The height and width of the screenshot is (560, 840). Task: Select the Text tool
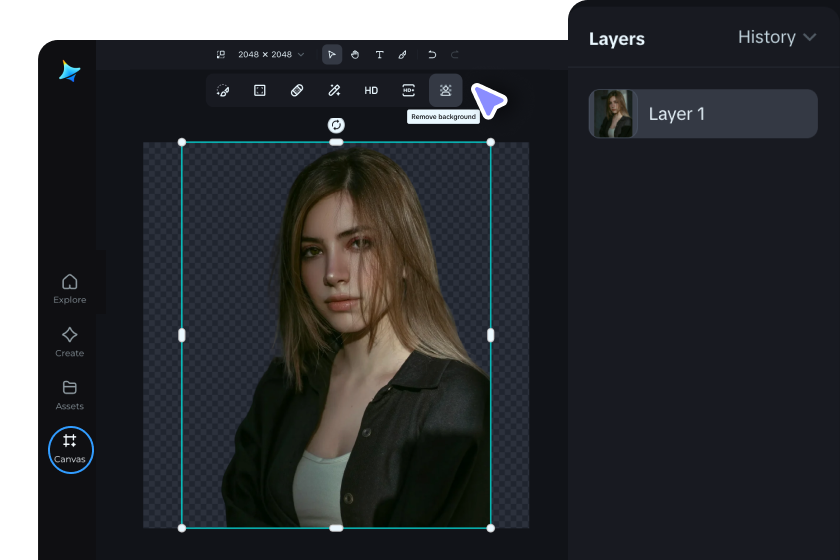379,54
